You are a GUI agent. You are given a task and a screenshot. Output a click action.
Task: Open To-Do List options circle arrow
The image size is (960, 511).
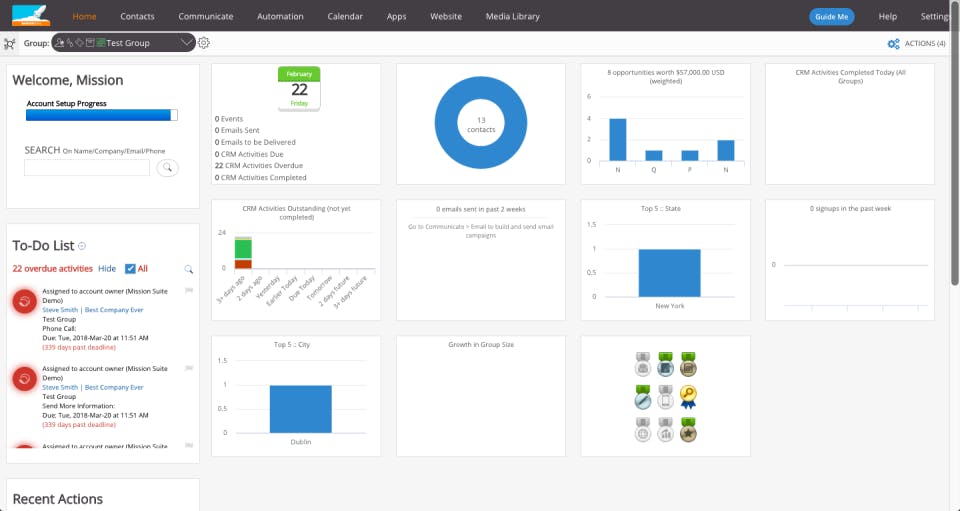click(x=82, y=246)
